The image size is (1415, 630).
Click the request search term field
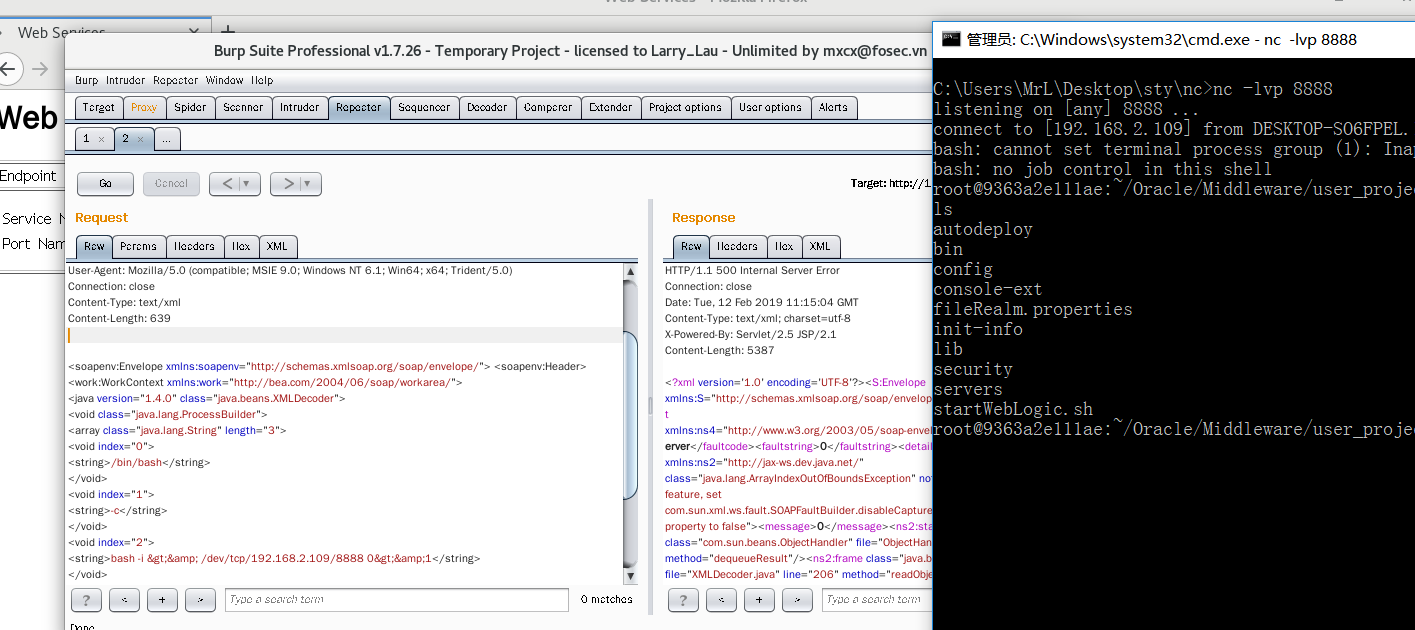pos(397,600)
